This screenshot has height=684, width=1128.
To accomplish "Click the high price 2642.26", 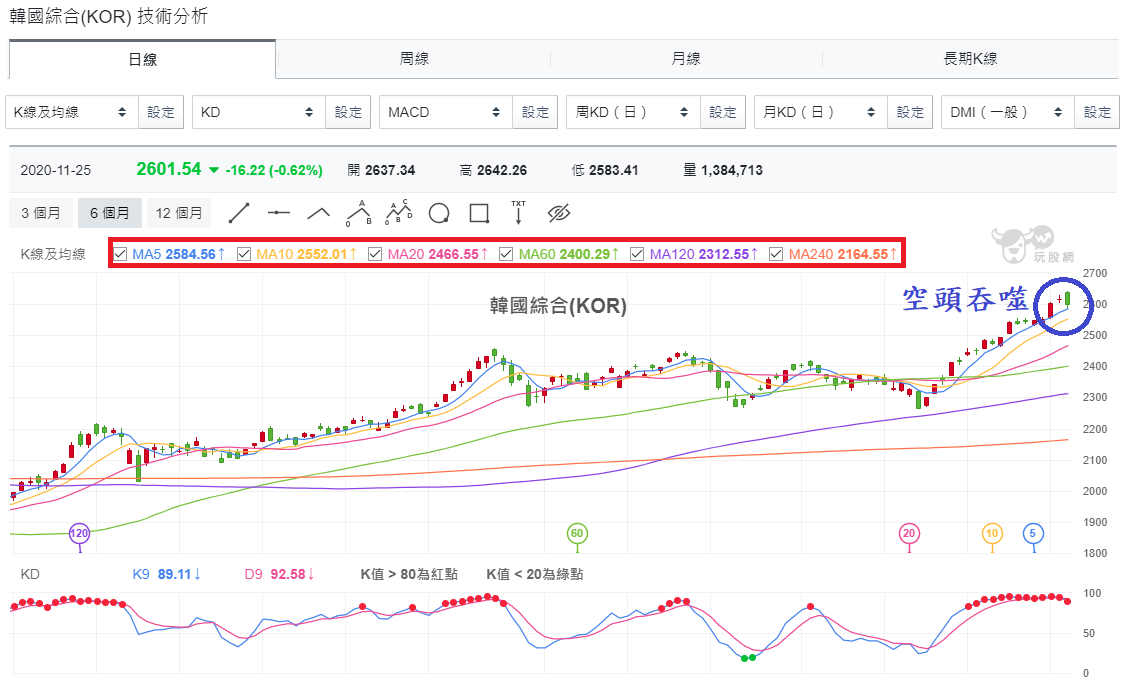I will (x=501, y=170).
